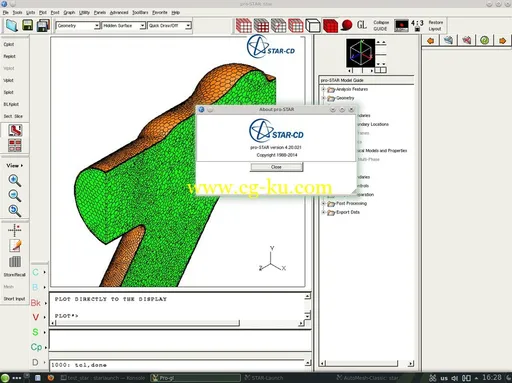Click output window horizontal scrollbar
The width and height of the screenshot is (512, 383).
[x=178, y=323]
